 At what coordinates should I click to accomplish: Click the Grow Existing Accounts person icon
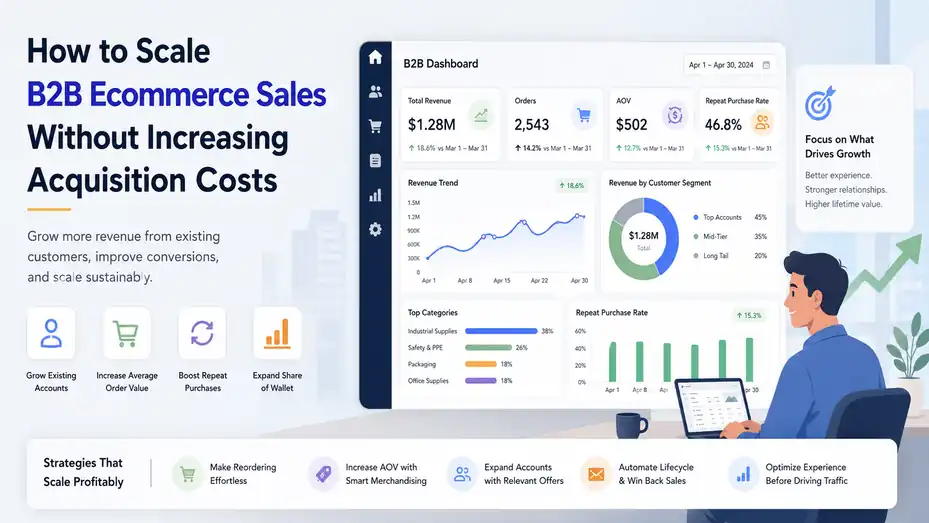[51, 333]
